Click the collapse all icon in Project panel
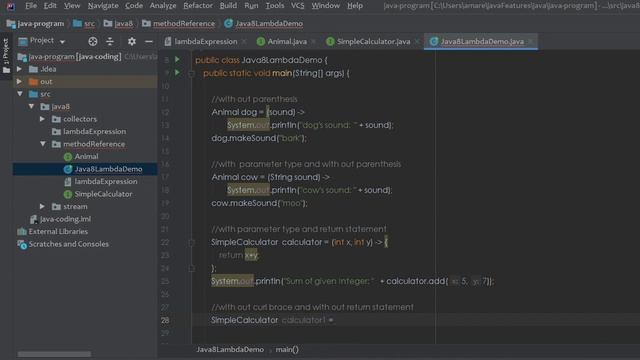This screenshot has width=640, height=360. 110,41
